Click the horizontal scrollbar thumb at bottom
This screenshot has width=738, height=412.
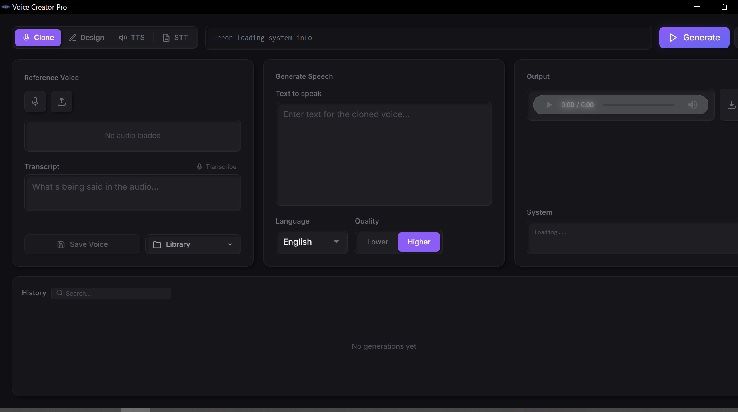click(136, 410)
